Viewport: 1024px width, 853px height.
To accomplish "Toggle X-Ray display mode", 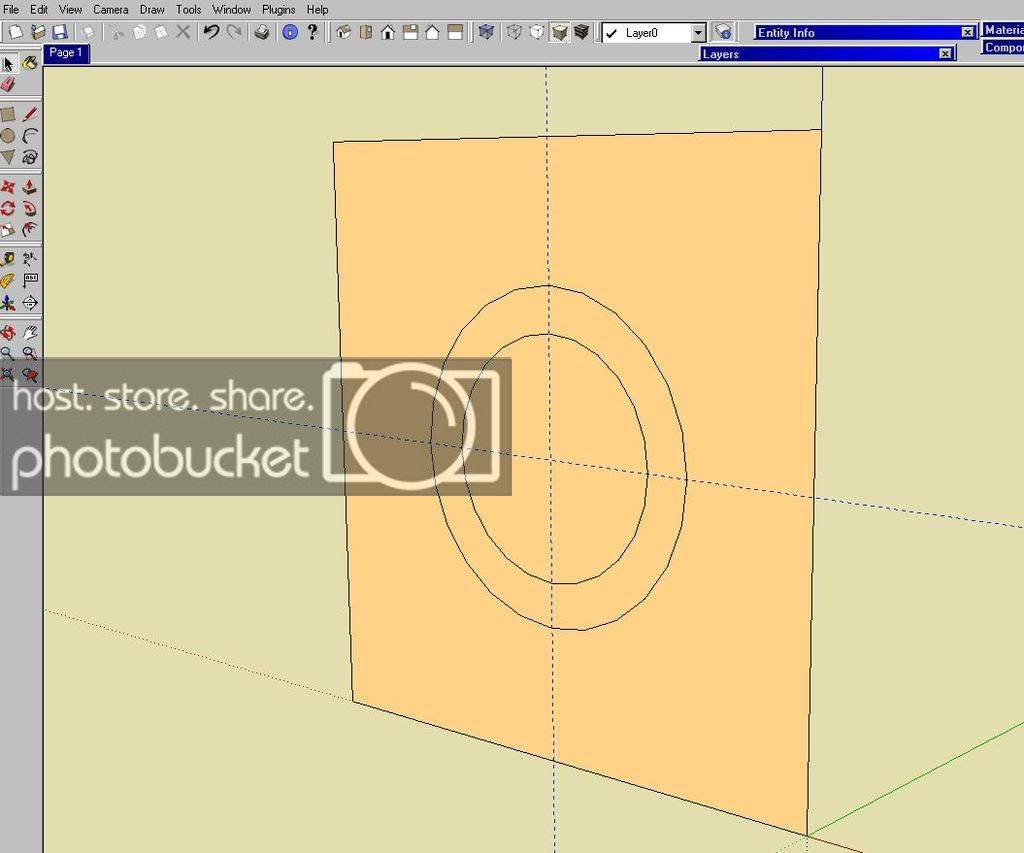I will click(x=486, y=32).
